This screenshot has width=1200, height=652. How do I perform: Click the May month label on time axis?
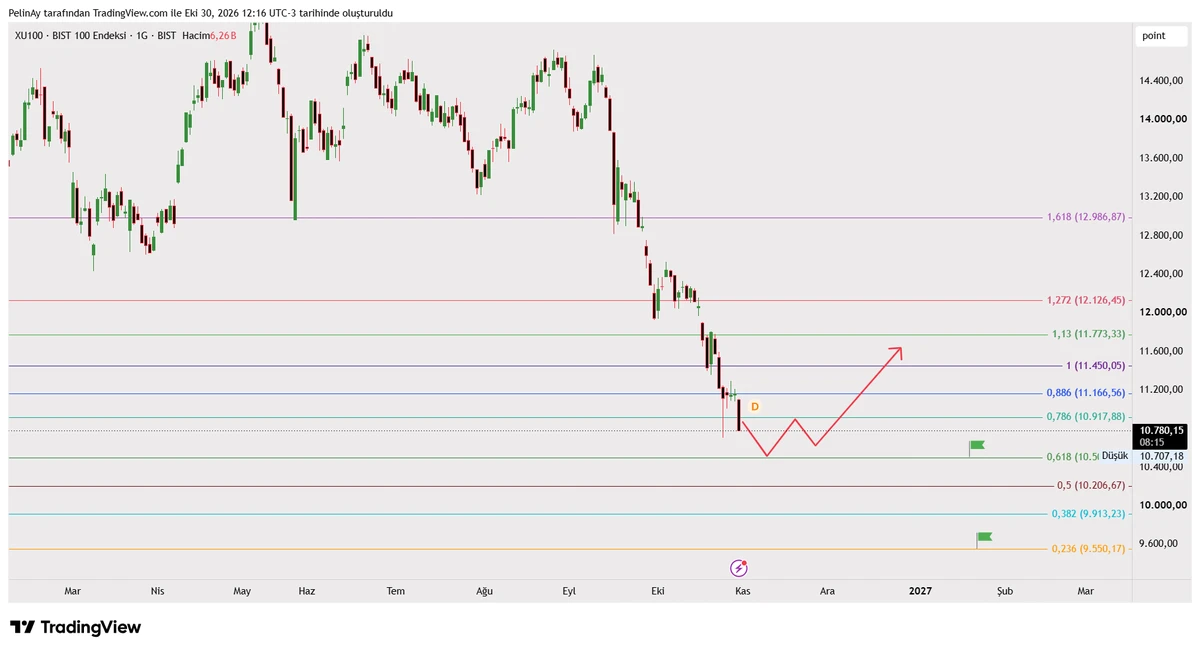242,591
